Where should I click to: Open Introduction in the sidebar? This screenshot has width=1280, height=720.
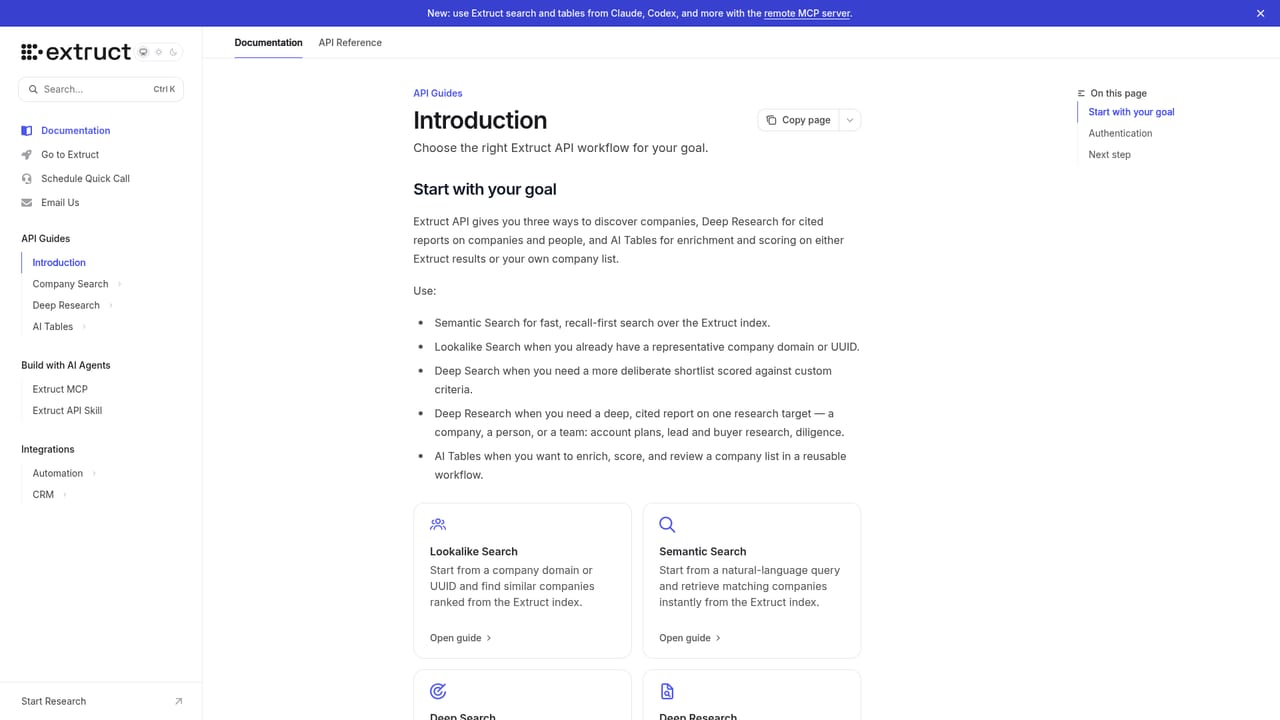[59, 263]
